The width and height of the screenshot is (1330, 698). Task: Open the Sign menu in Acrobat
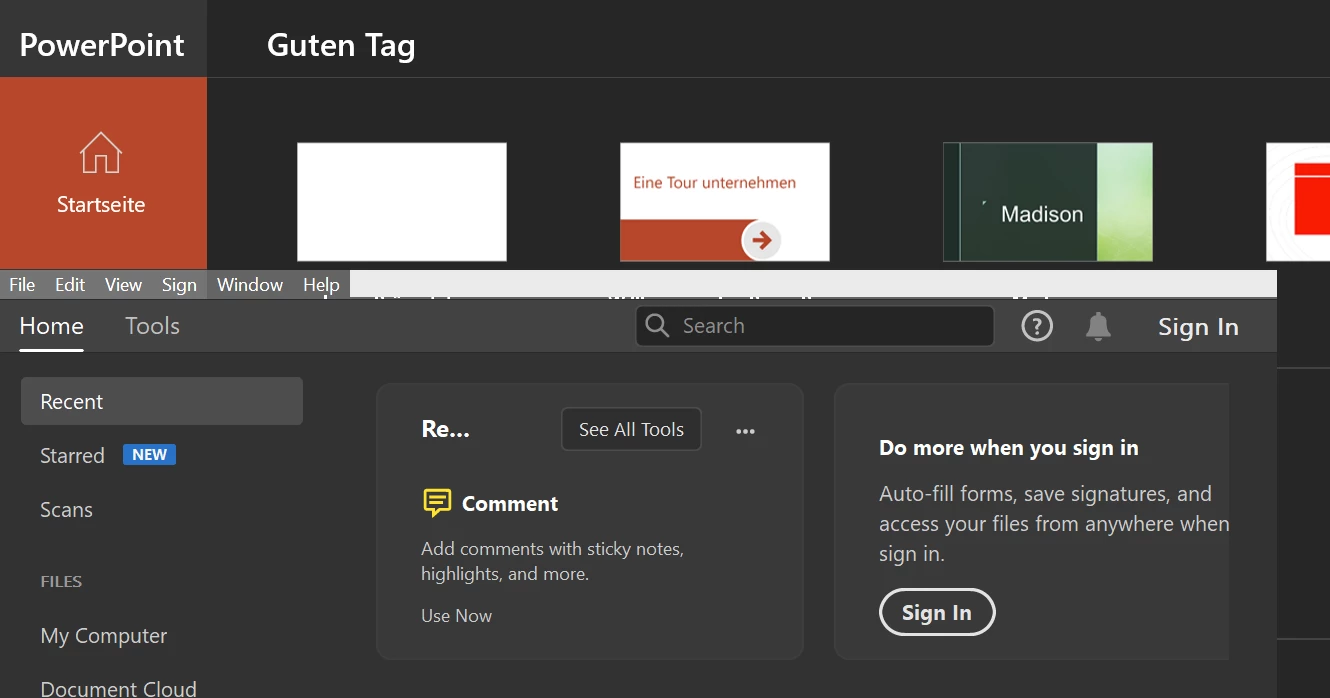[x=179, y=285]
